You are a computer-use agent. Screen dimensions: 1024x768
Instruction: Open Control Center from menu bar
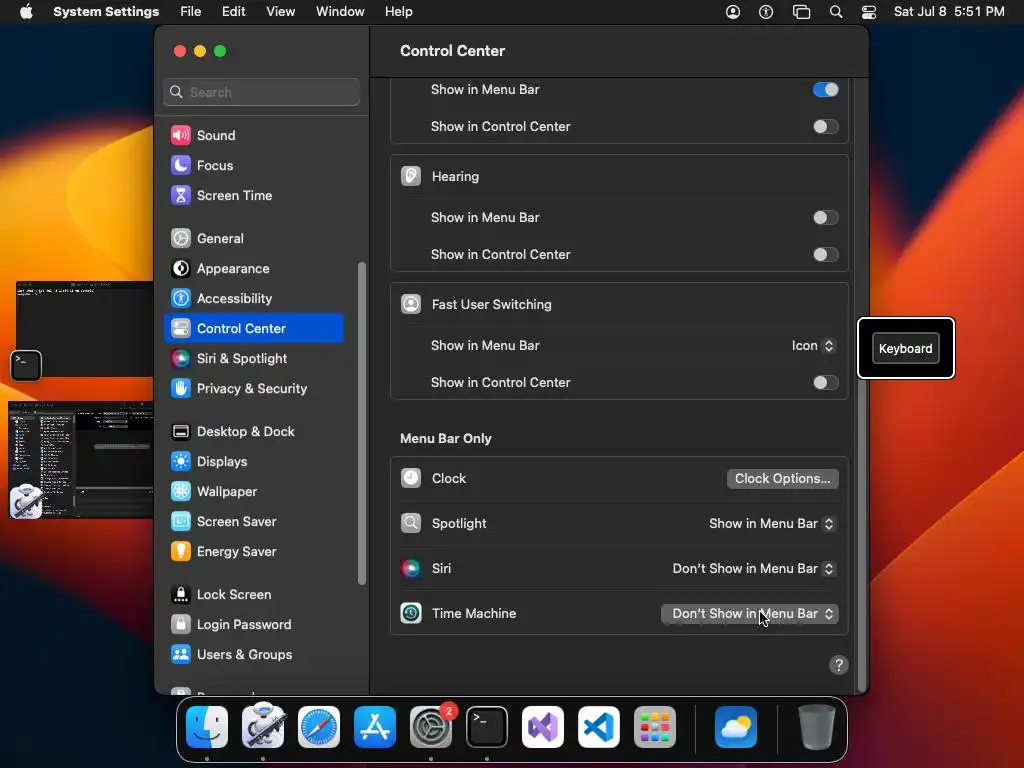point(869,12)
